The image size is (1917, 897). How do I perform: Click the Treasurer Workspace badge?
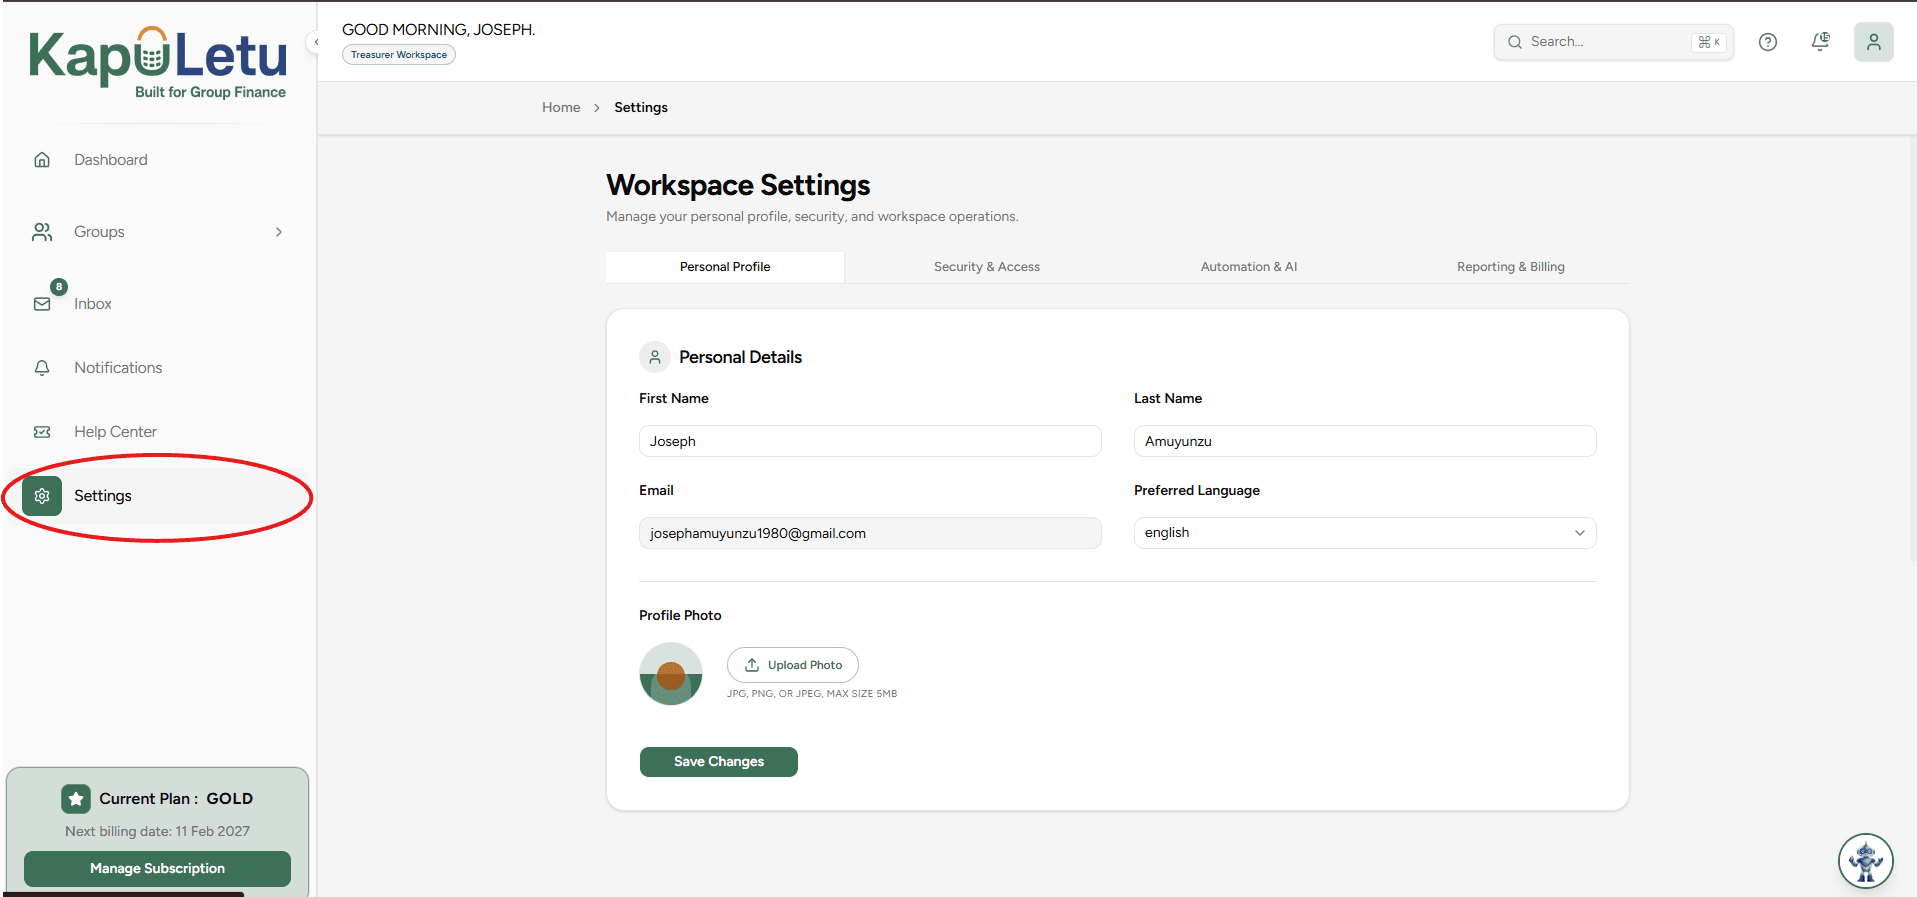point(399,55)
